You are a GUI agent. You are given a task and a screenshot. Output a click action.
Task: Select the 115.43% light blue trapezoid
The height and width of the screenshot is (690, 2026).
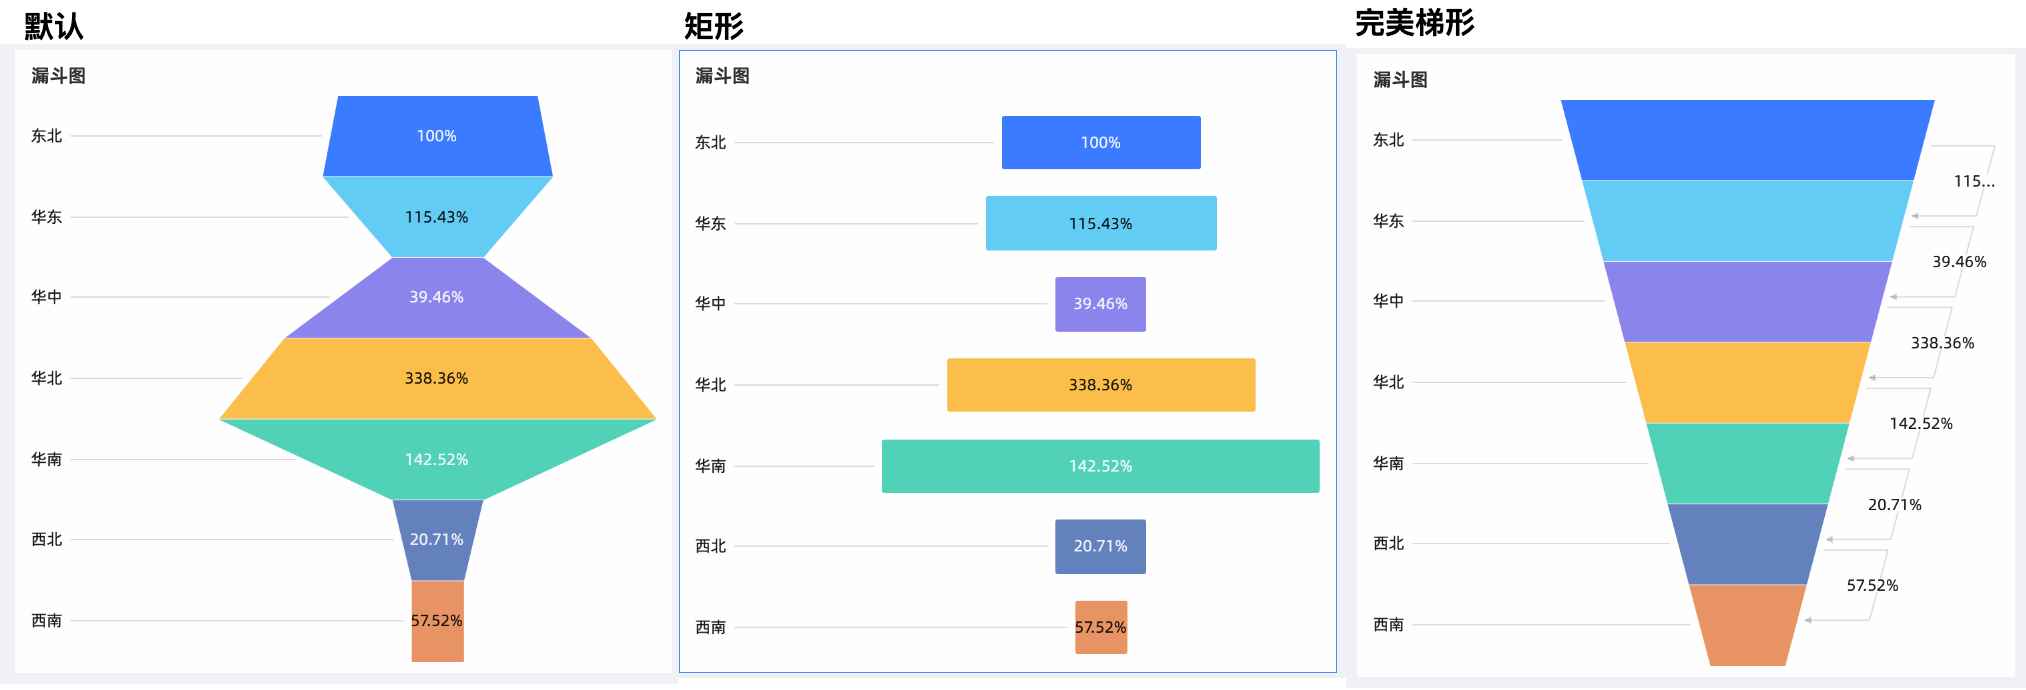pos(437,217)
